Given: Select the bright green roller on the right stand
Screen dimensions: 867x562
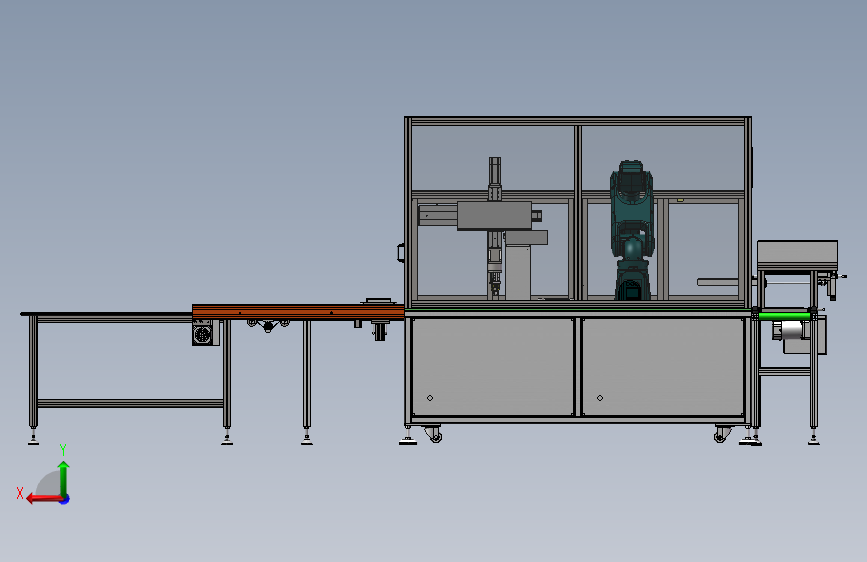Looking at the screenshot, I should coord(784,316).
